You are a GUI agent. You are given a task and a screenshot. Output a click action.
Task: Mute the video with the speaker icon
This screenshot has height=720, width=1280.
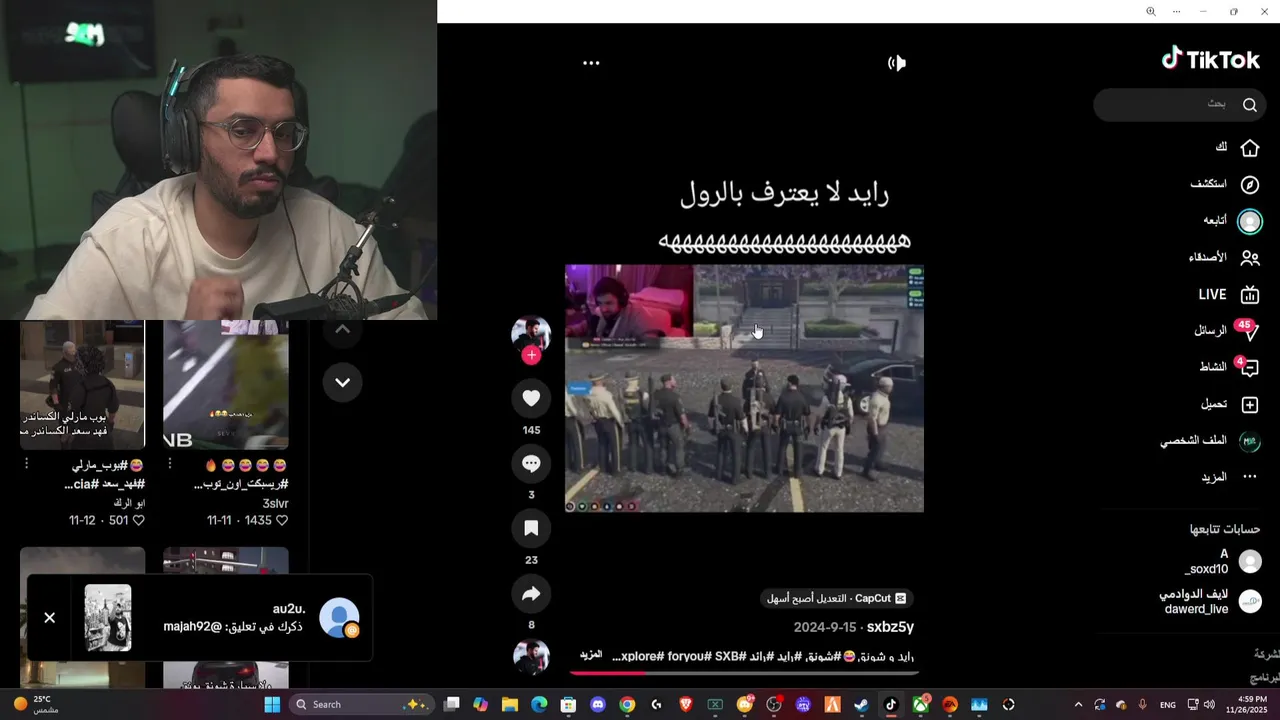point(897,63)
